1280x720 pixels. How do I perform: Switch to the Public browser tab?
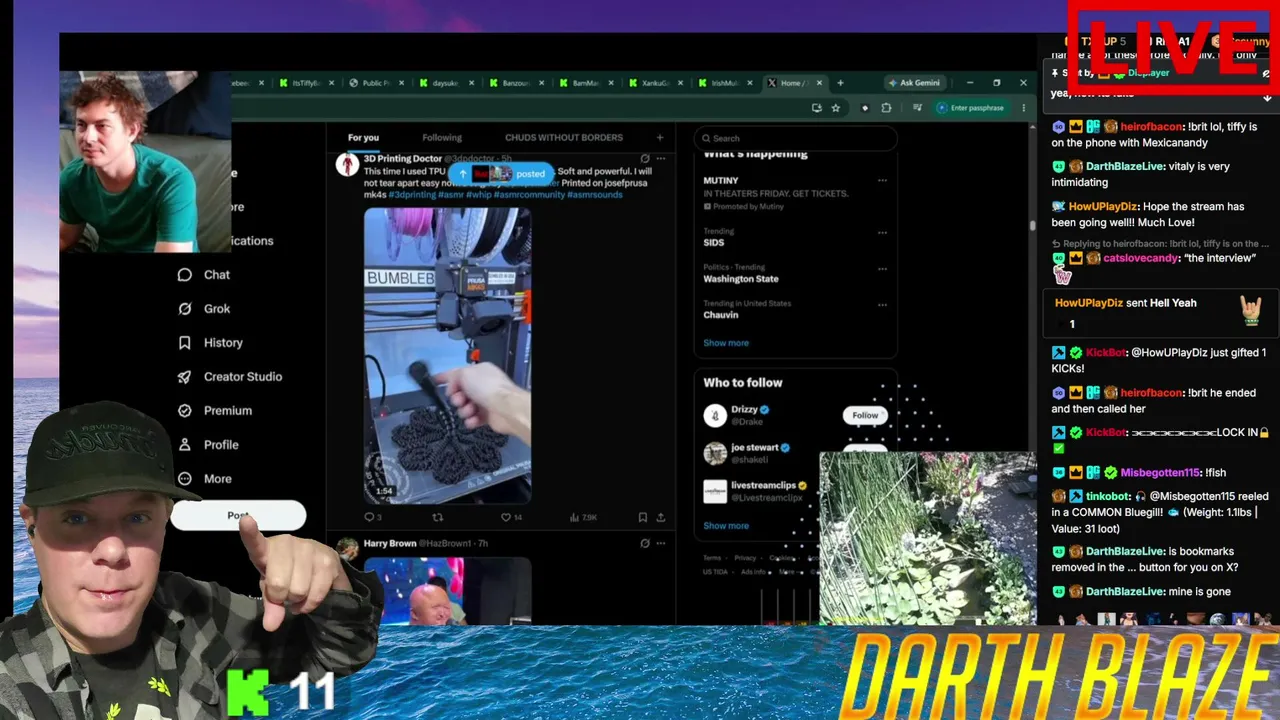tap(376, 83)
